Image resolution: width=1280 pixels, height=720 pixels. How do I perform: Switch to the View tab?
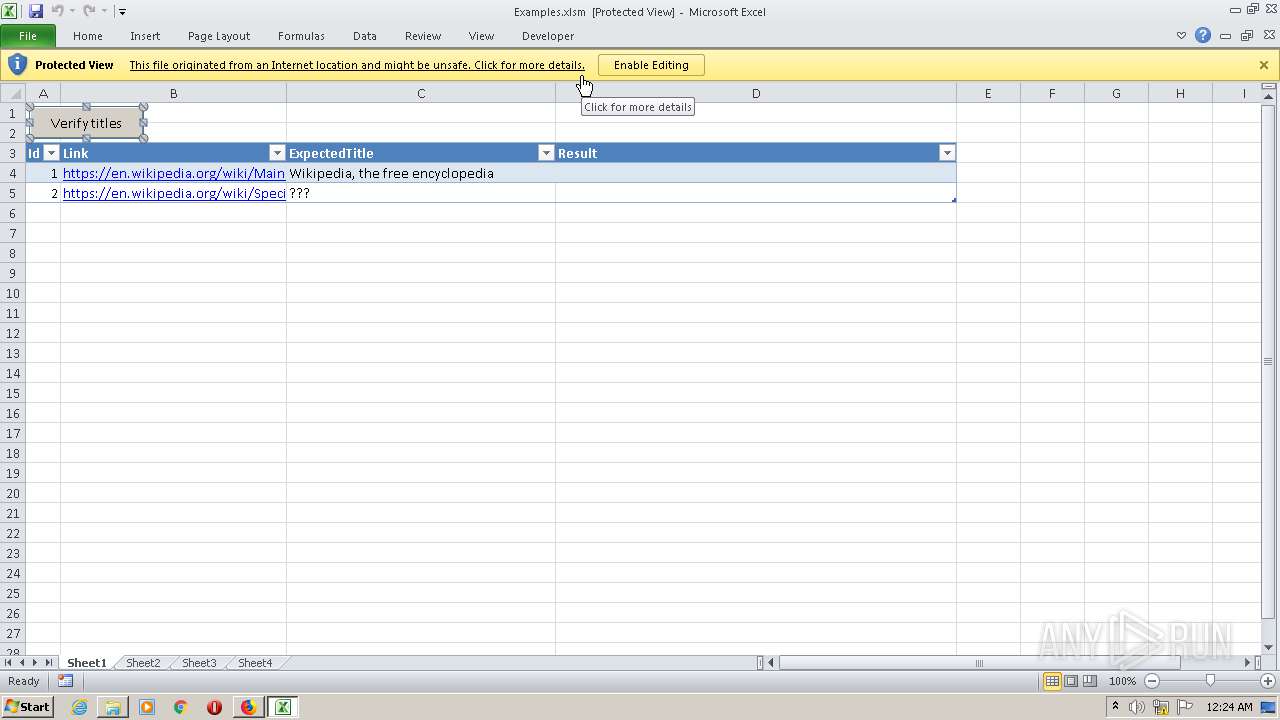click(482, 36)
